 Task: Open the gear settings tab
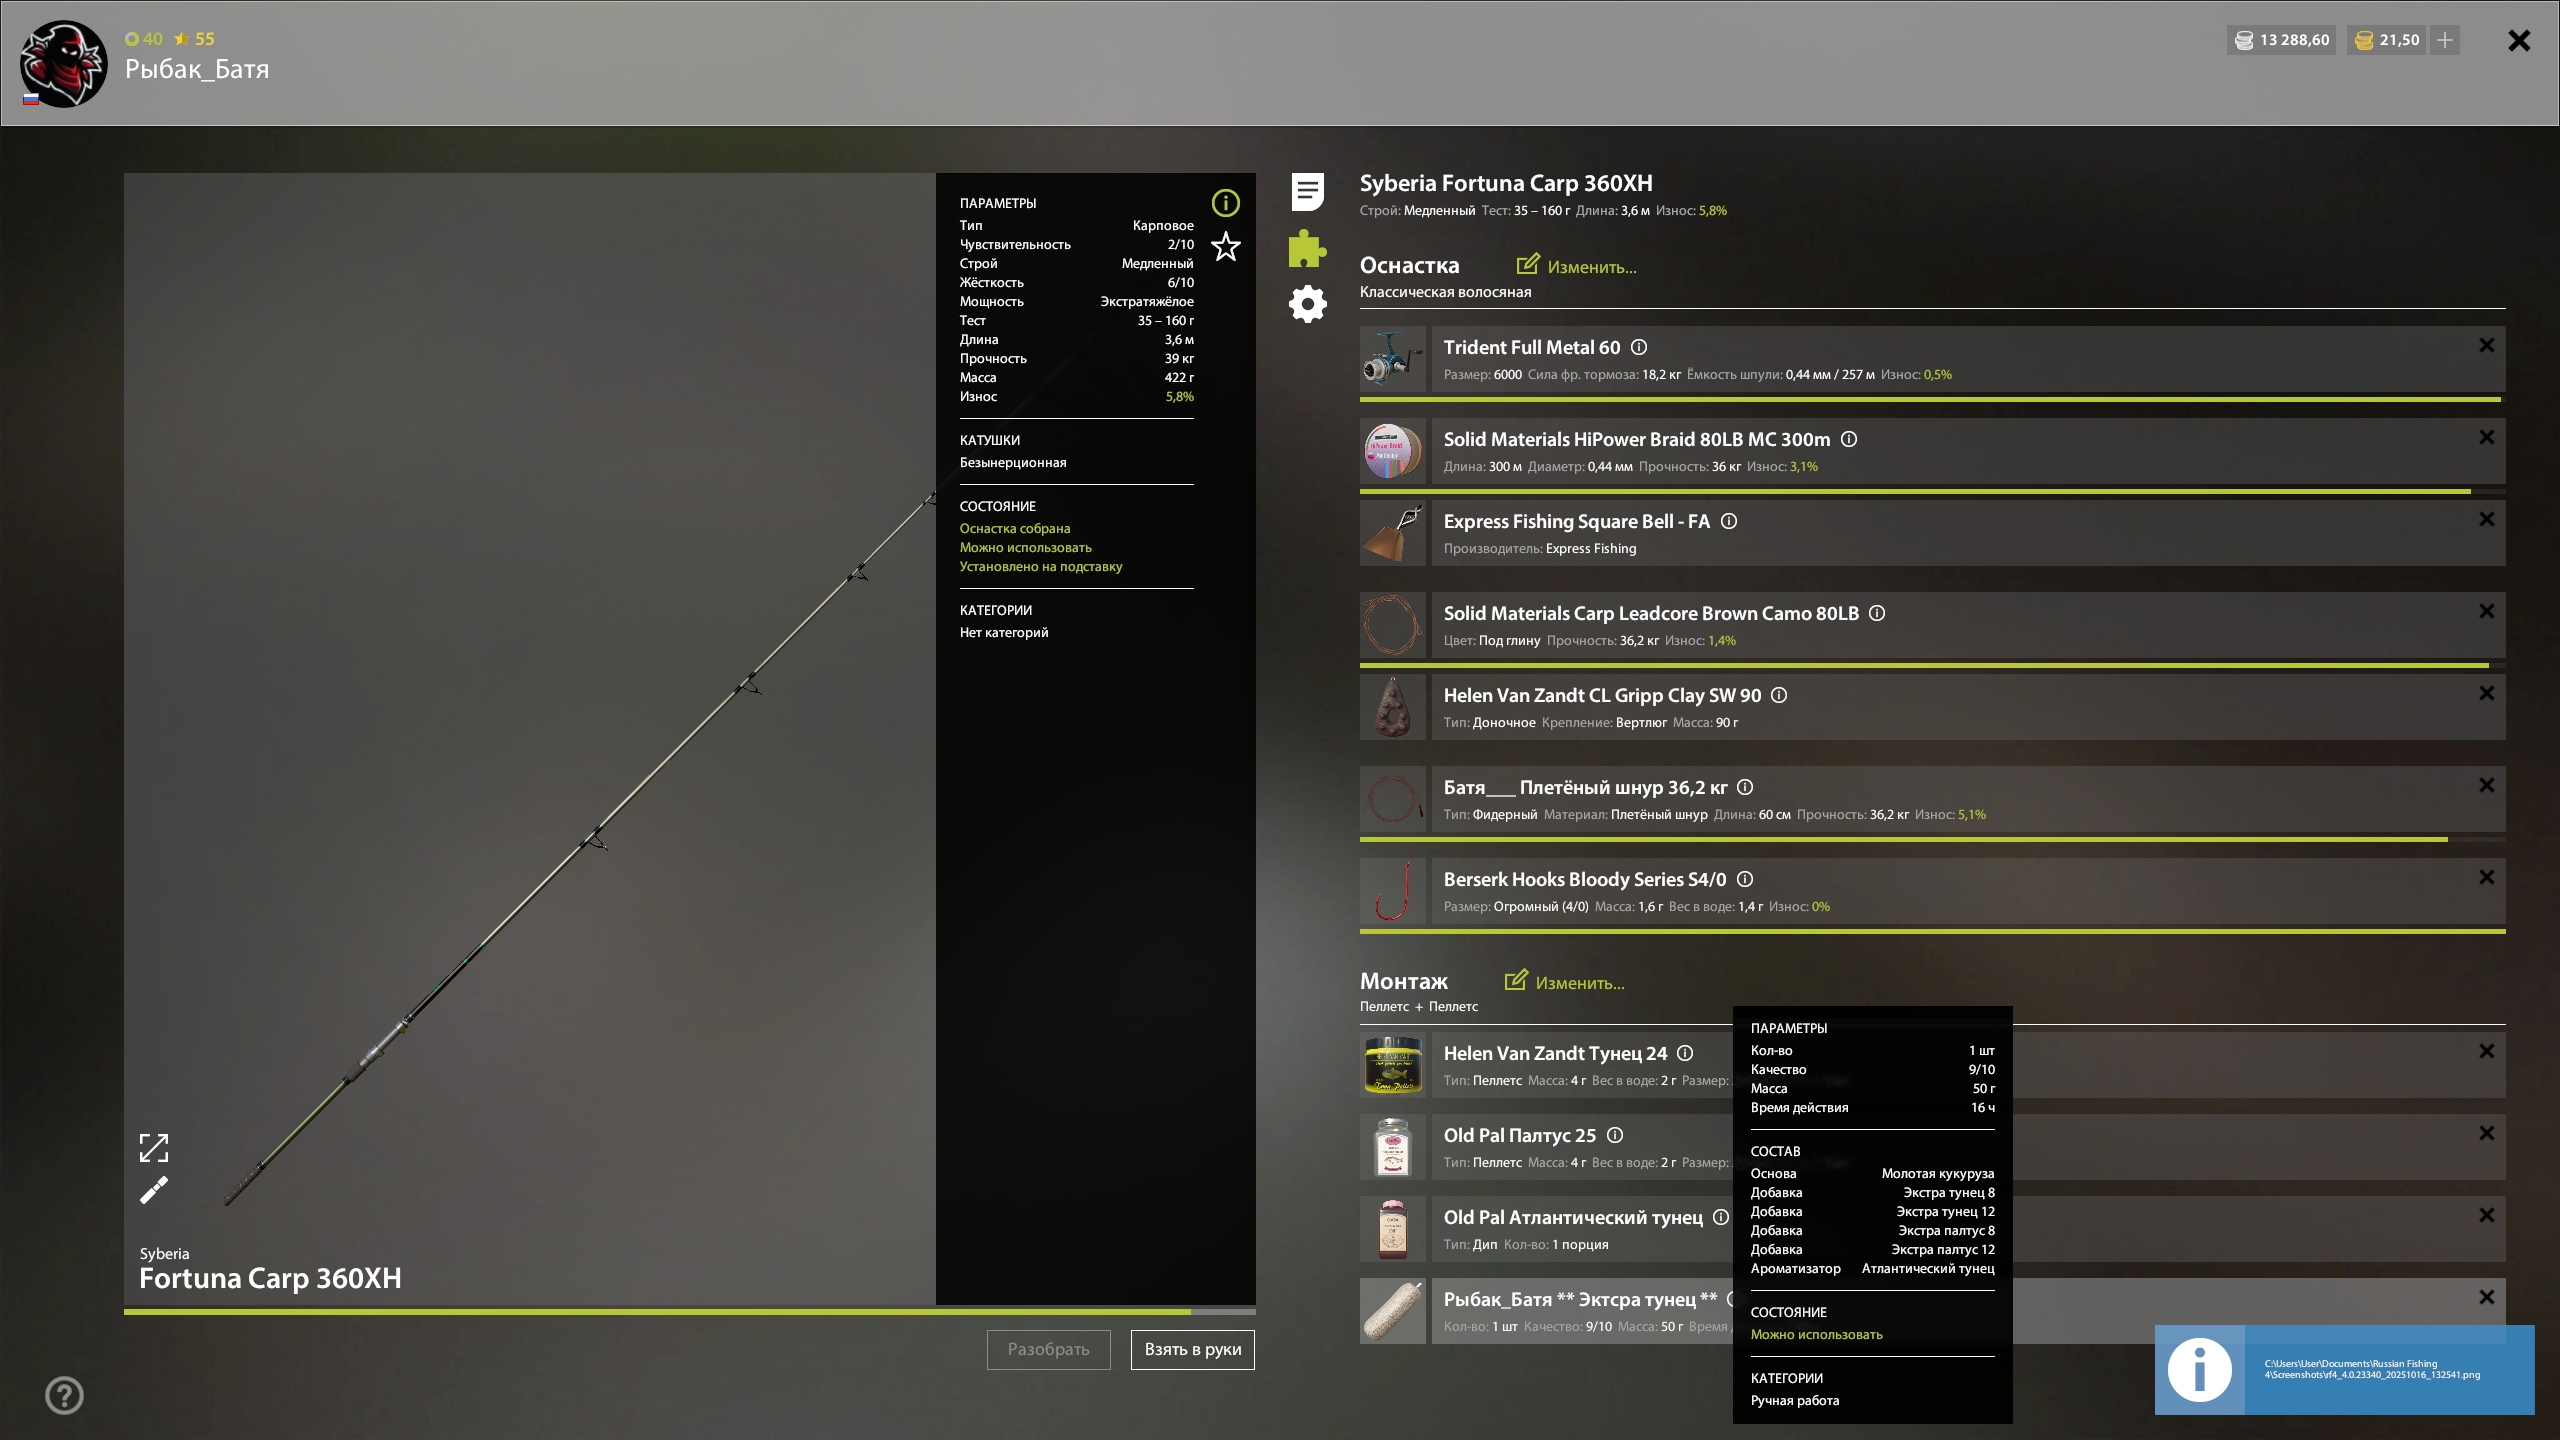point(1307,304)
